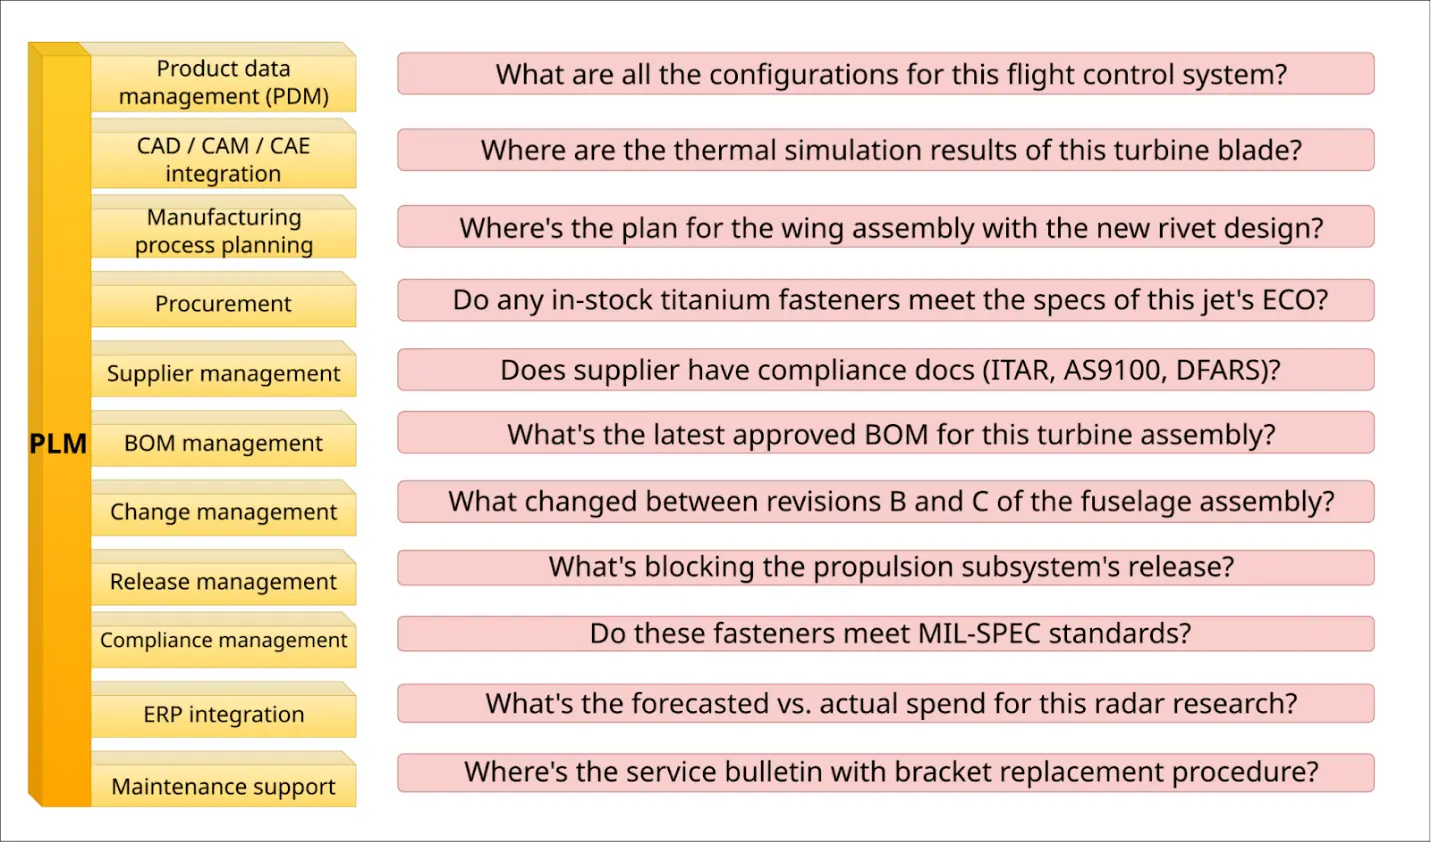Select the flight control system configurations question

click(x=885, y=75)
